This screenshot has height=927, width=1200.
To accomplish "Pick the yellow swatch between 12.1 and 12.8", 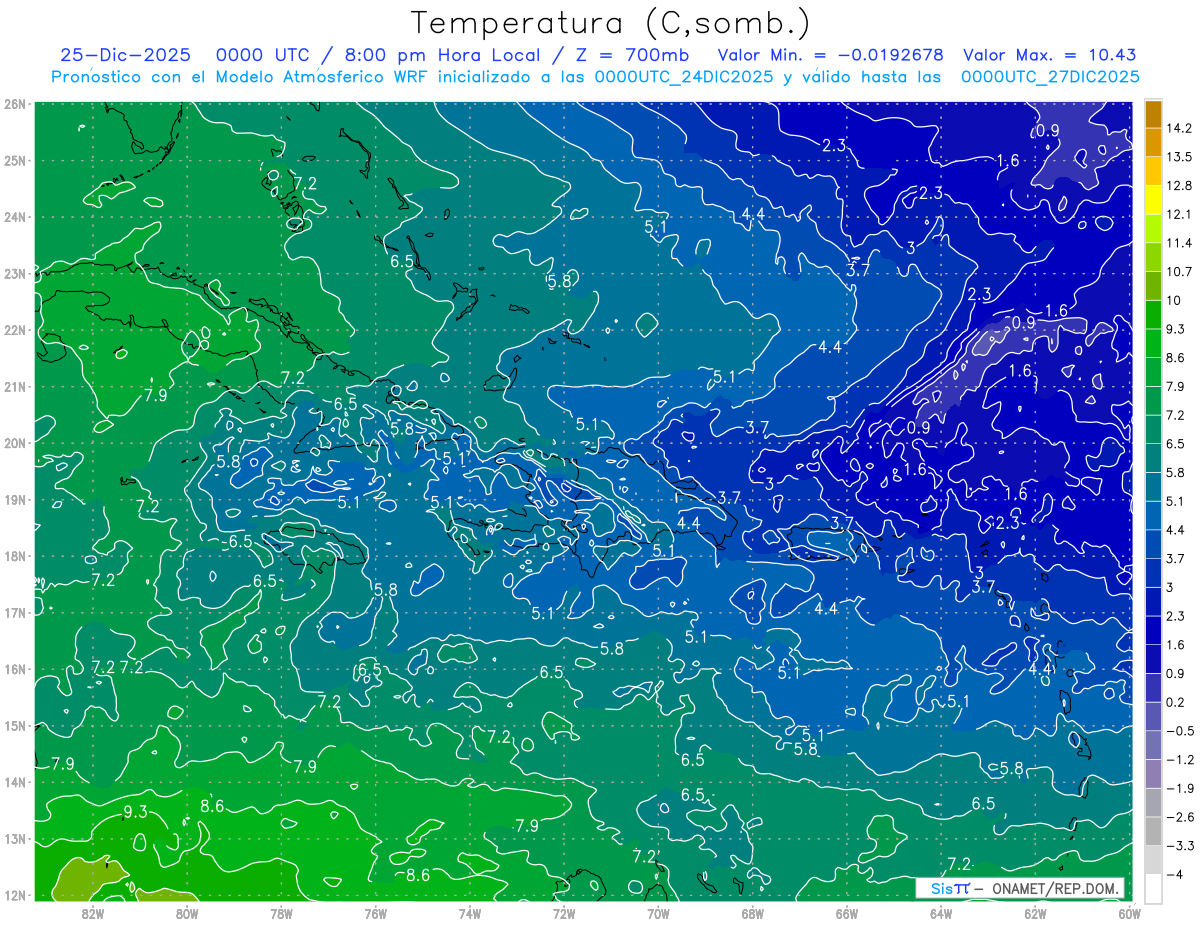I will point(1153,201).
